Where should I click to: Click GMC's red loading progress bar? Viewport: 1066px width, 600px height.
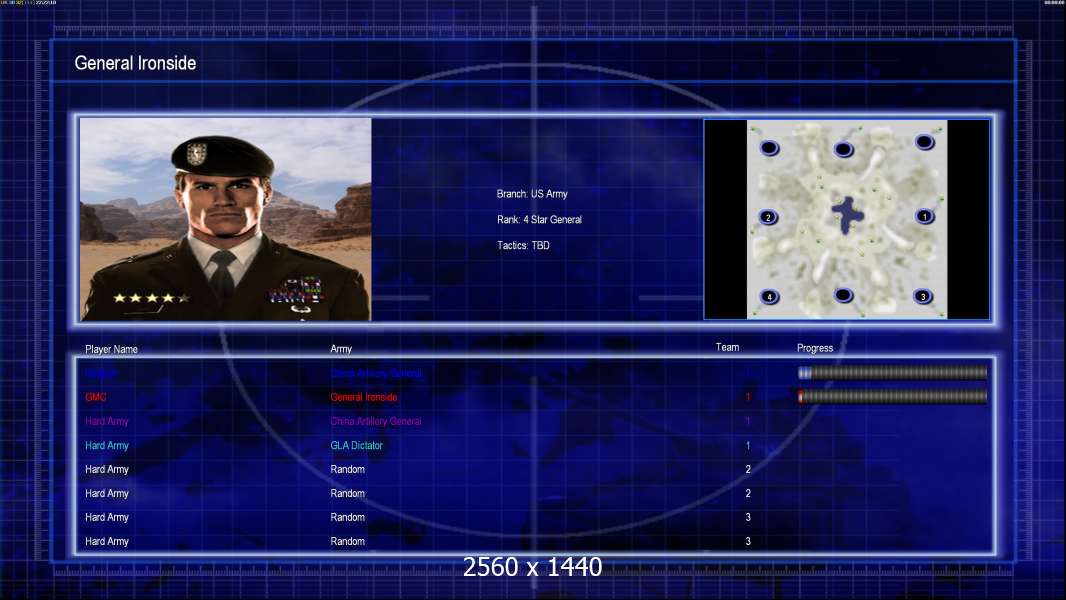tap(892, 396)
